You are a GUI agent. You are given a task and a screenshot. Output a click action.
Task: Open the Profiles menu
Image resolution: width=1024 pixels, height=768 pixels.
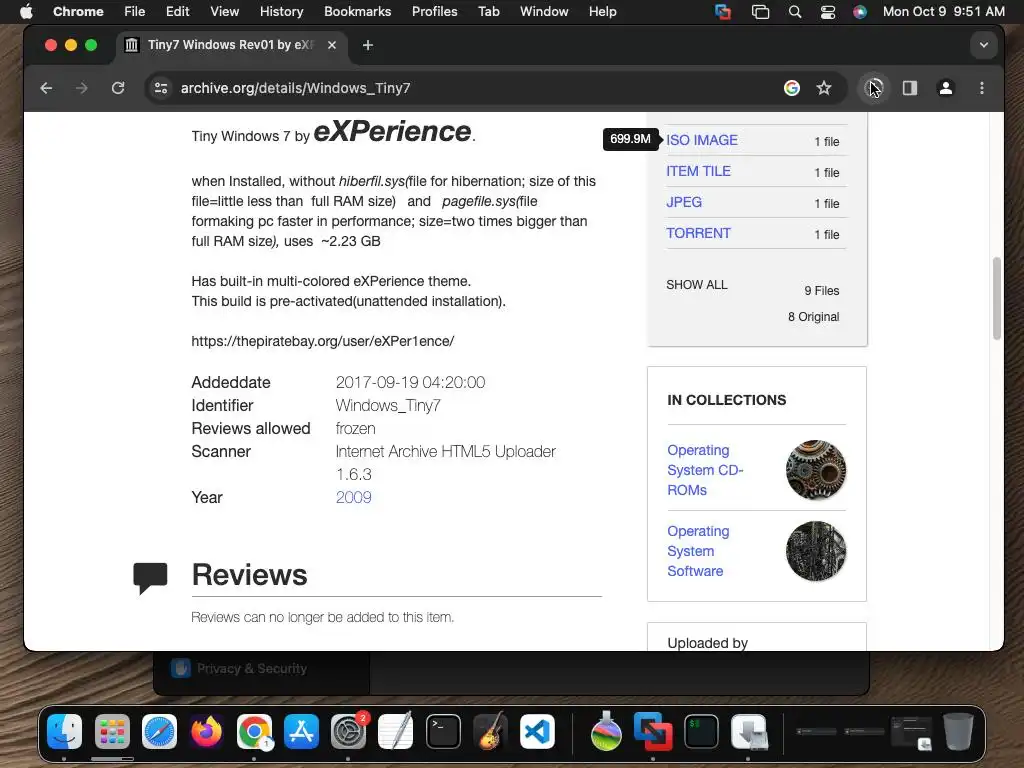(x=434, y=12)
